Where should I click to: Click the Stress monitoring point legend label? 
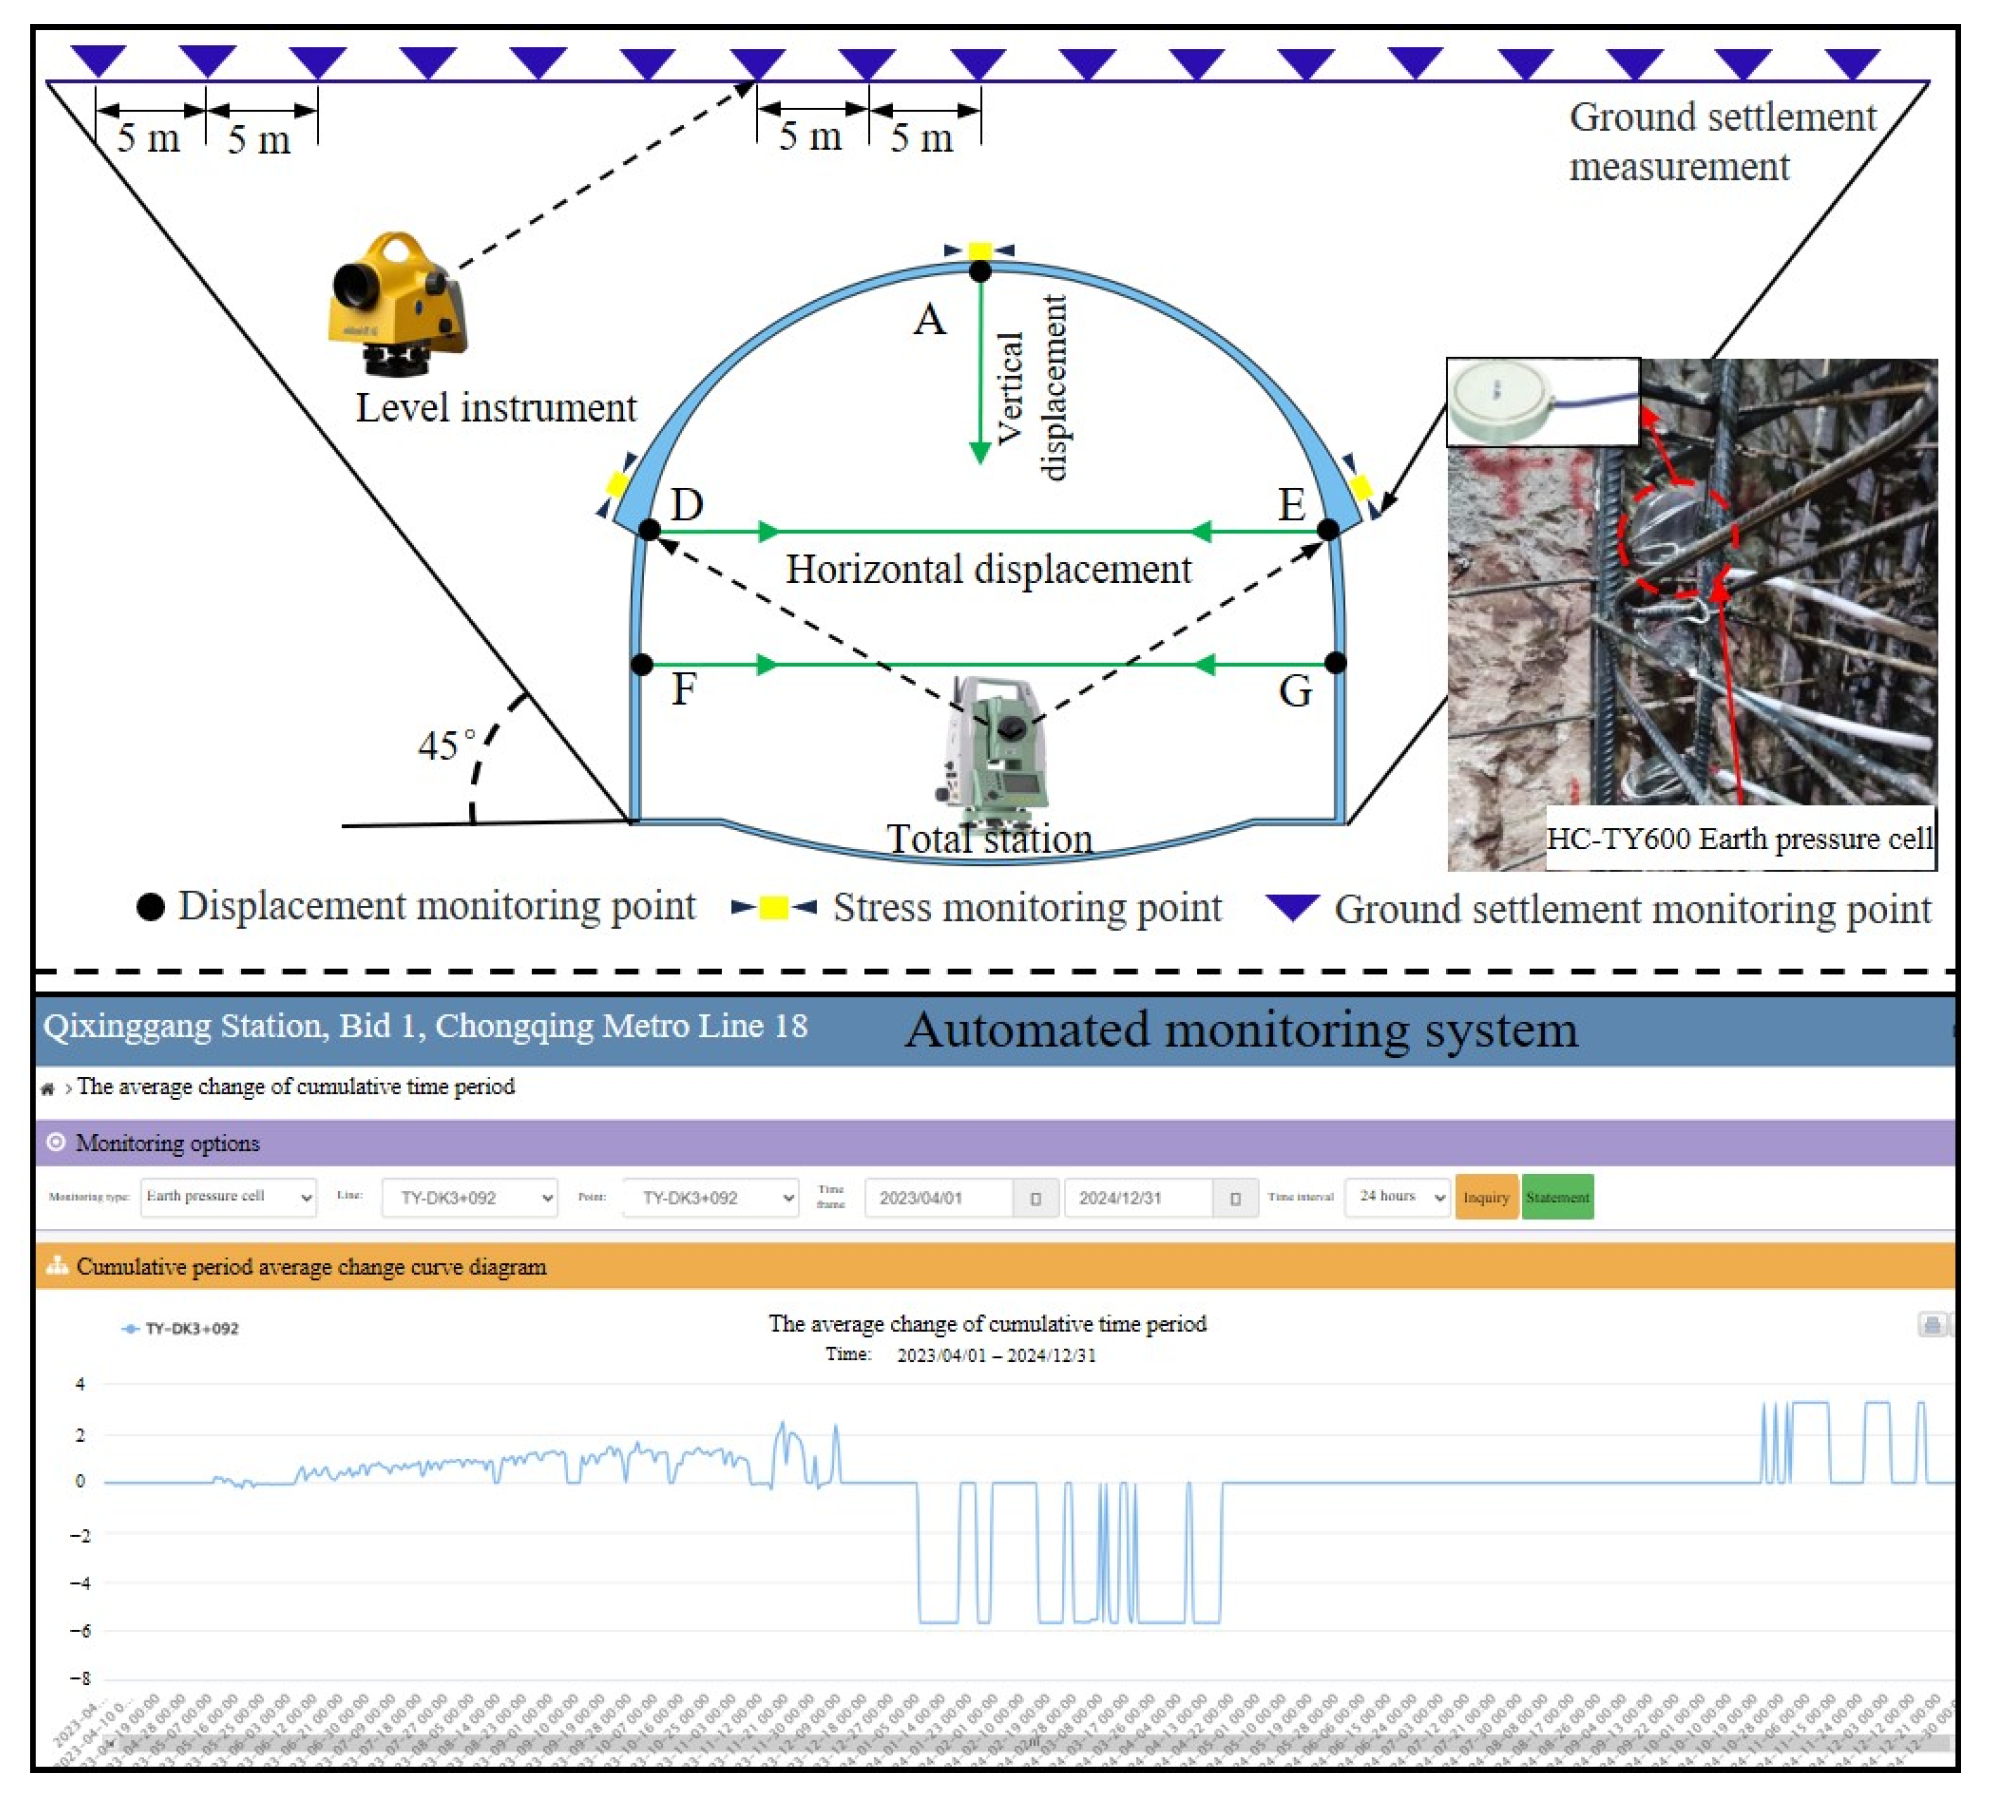[x=1027, y=907]
